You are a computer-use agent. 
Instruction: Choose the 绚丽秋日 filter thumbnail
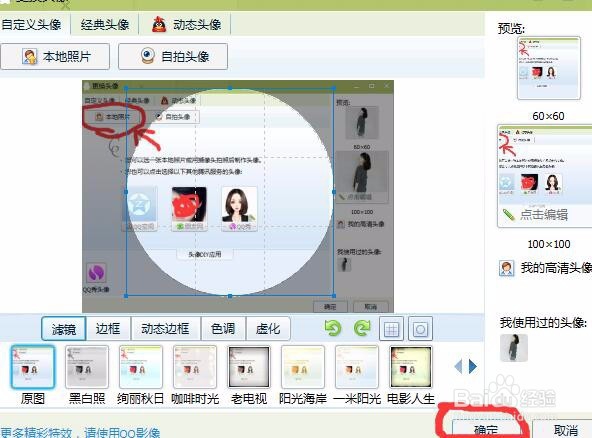(140, 367)
